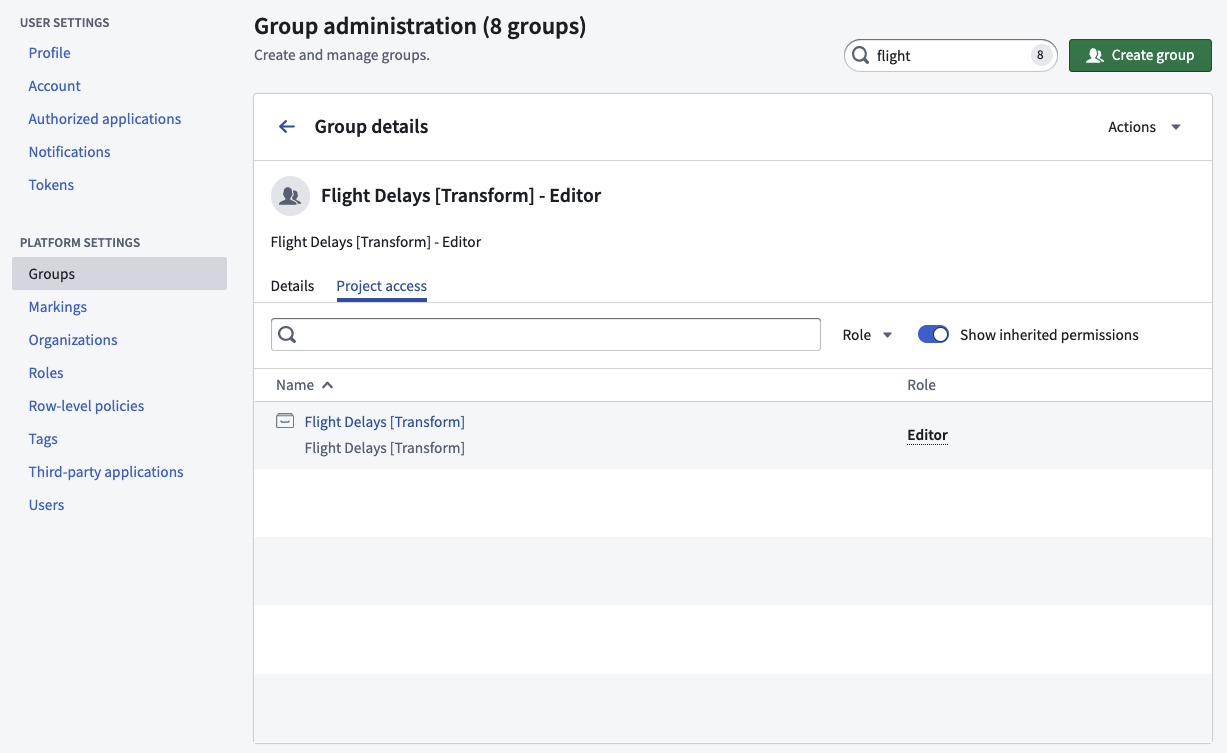1227x753 pixels.
Task: Open Users page
Action: [x=46, y=505]
